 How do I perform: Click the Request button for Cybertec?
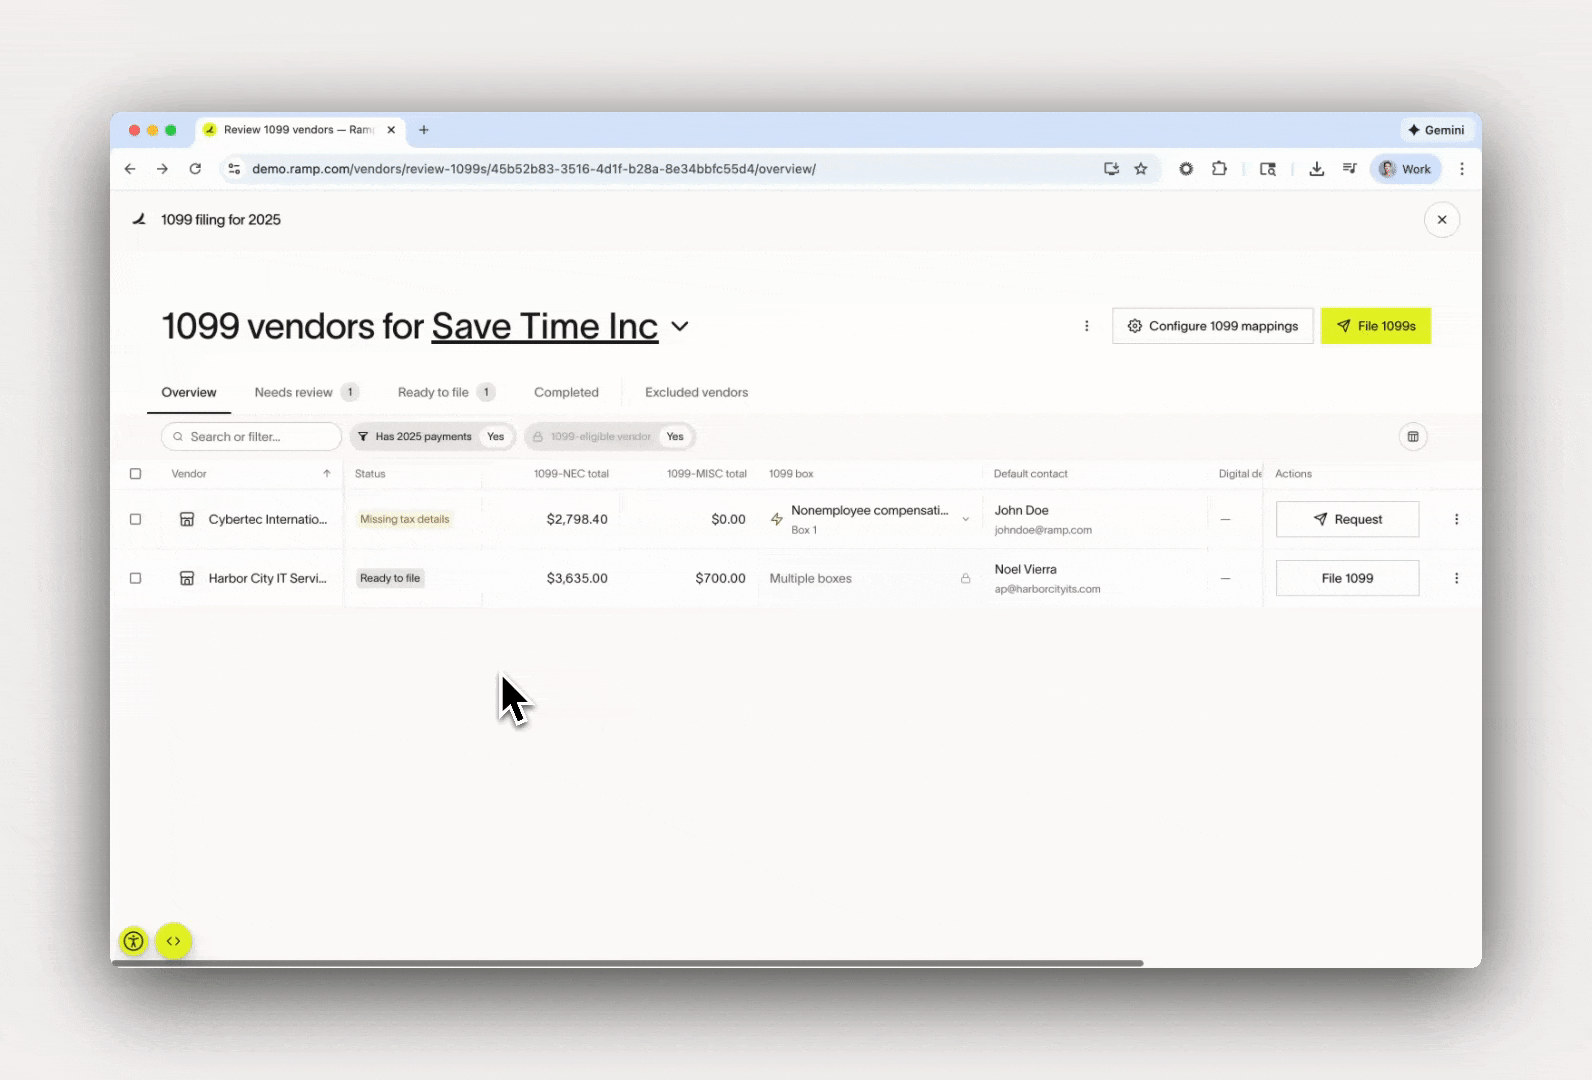click(1347, 519)
